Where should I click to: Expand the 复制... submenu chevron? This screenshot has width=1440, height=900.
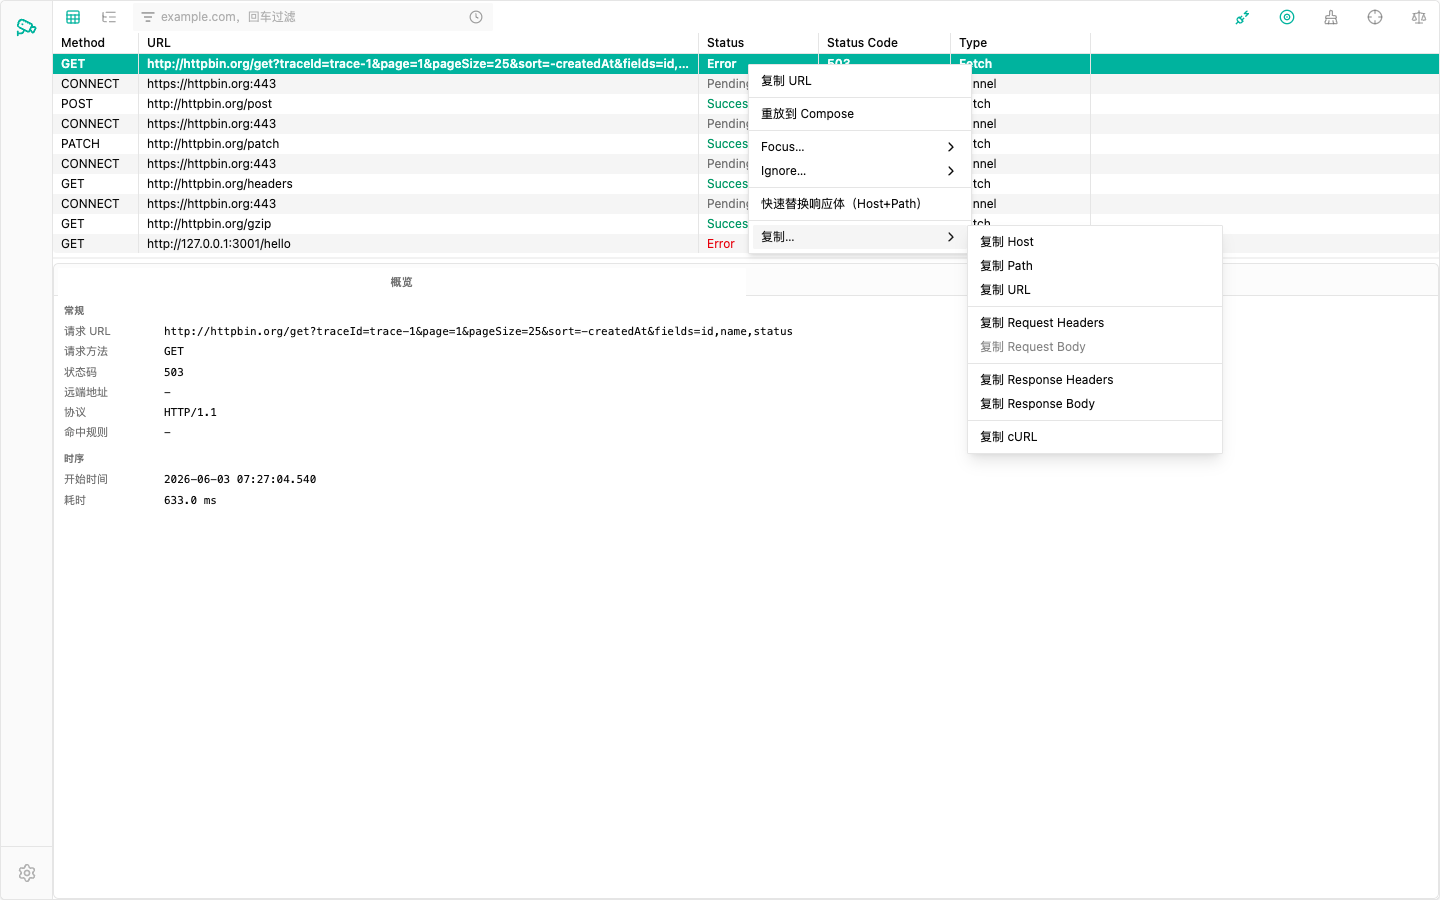pos(951,237)
